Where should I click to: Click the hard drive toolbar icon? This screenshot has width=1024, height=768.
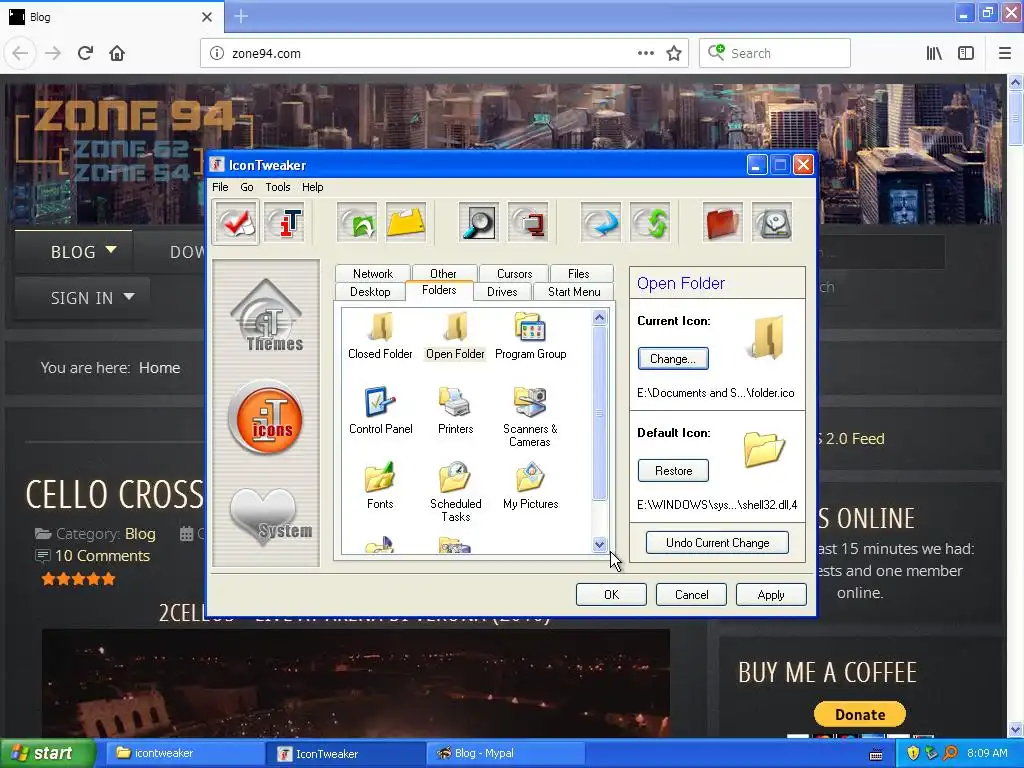[x=772, y=223]
